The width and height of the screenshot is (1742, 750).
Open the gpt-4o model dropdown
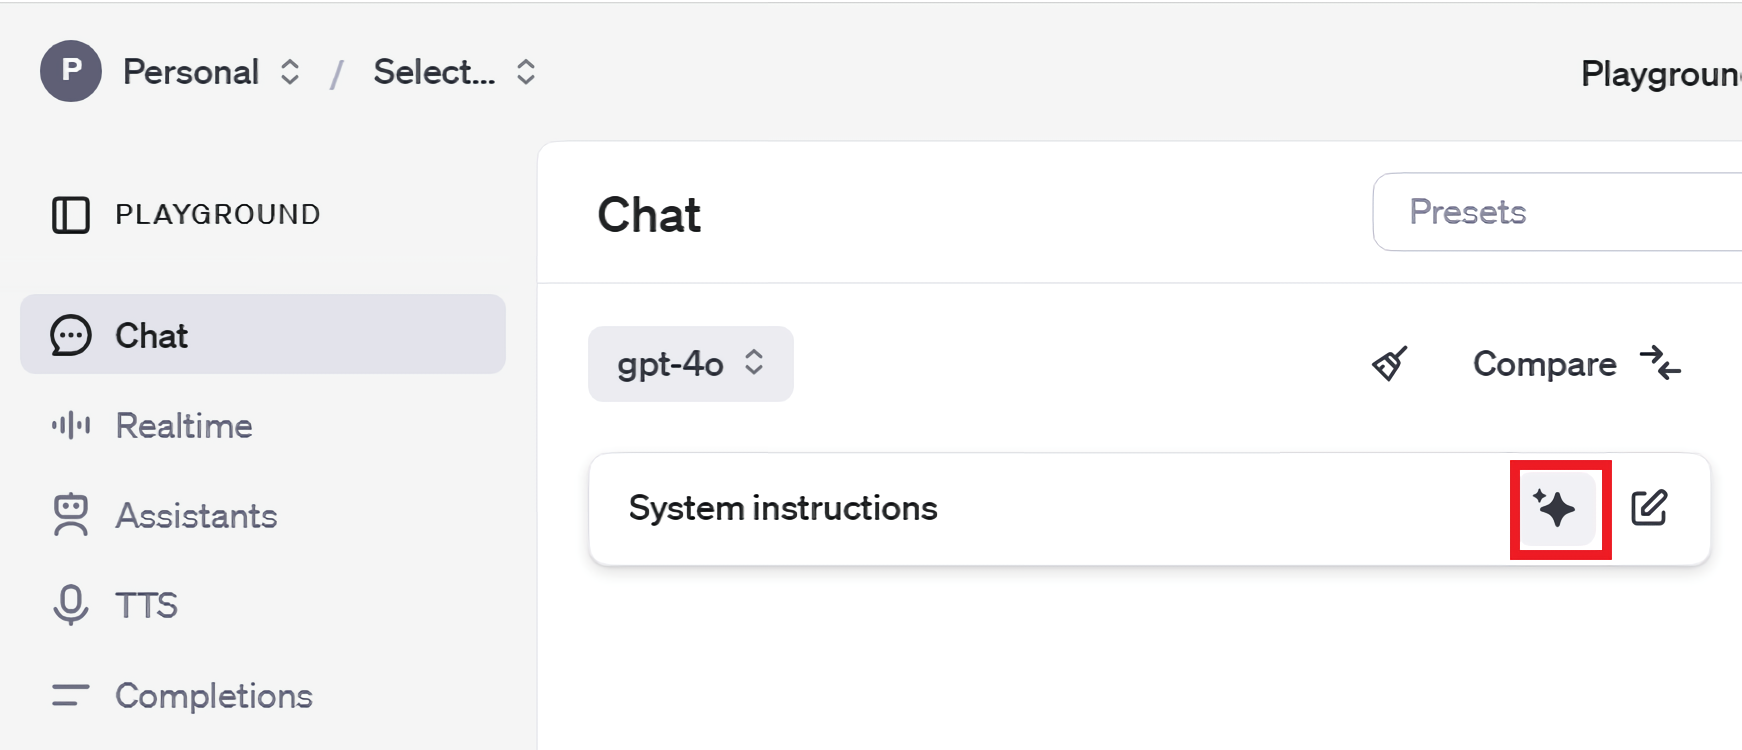pyautogui.click(x=690, y=364)
